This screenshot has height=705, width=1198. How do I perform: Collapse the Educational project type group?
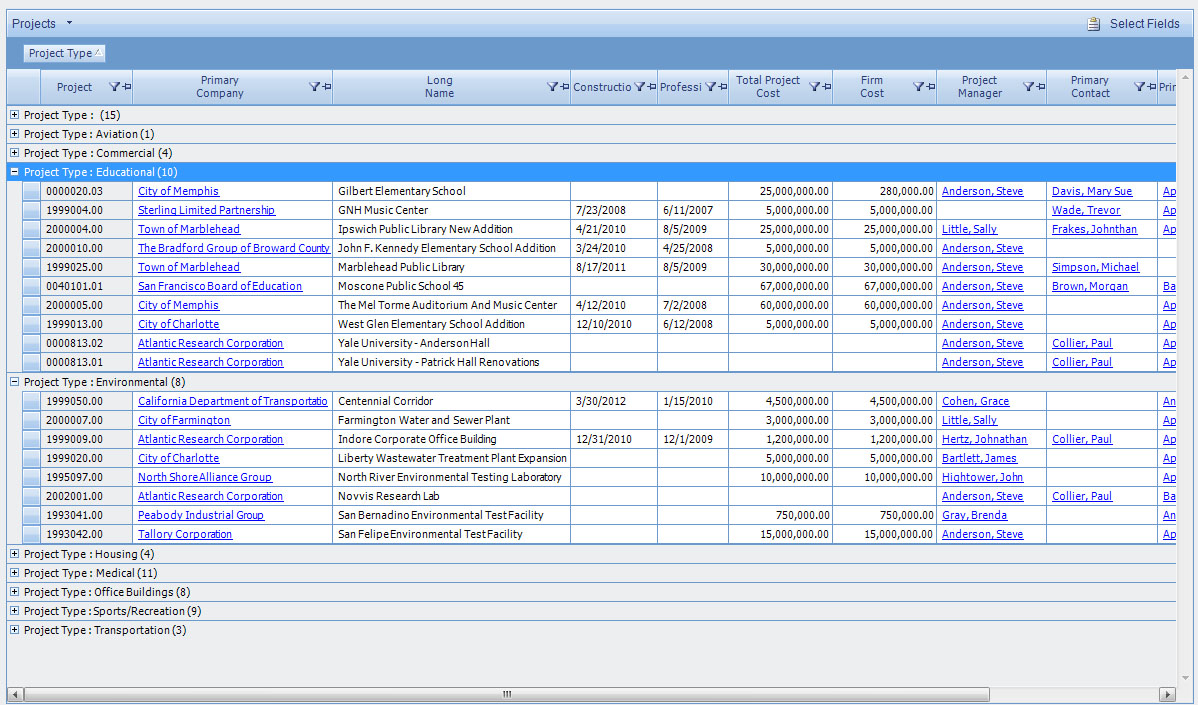(14, 171)
